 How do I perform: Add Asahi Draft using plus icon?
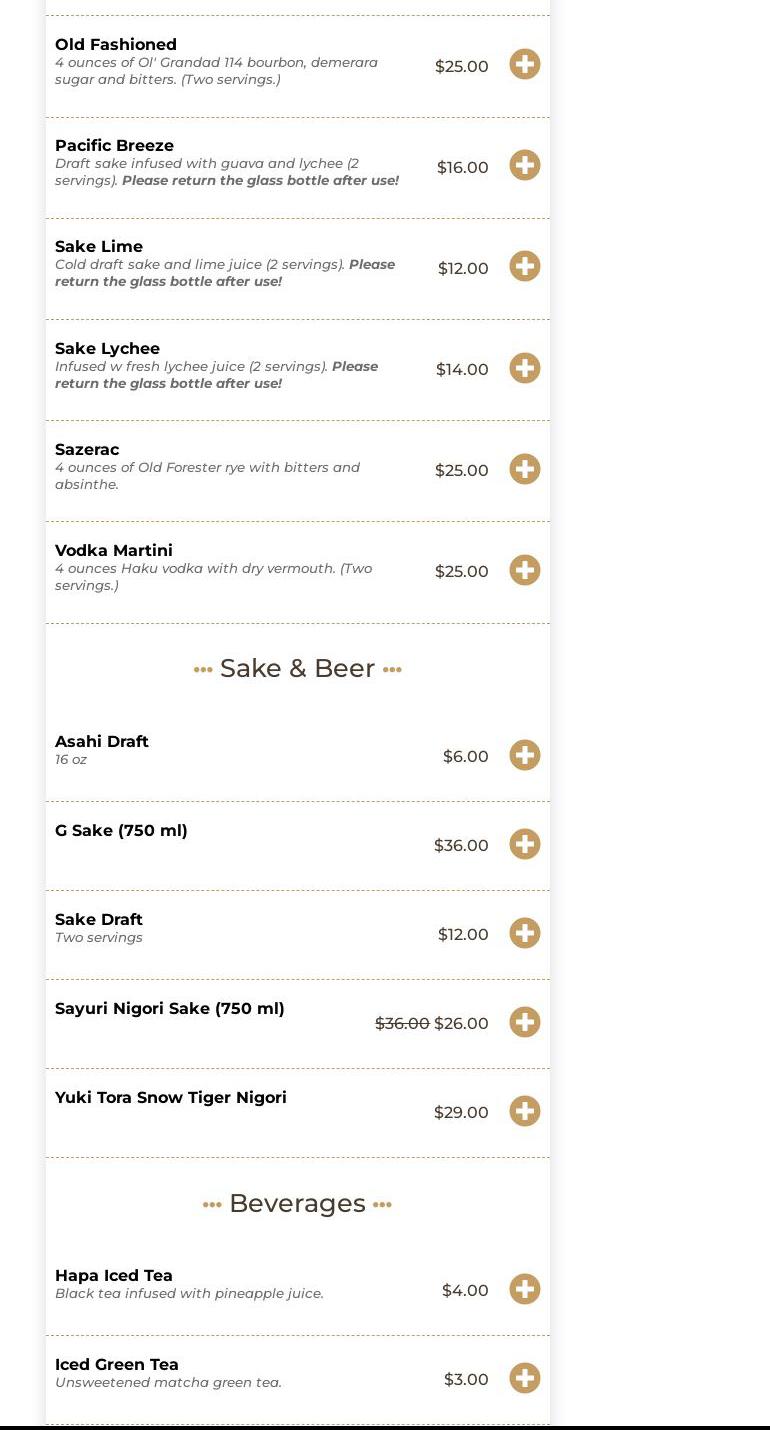point(524,755)
